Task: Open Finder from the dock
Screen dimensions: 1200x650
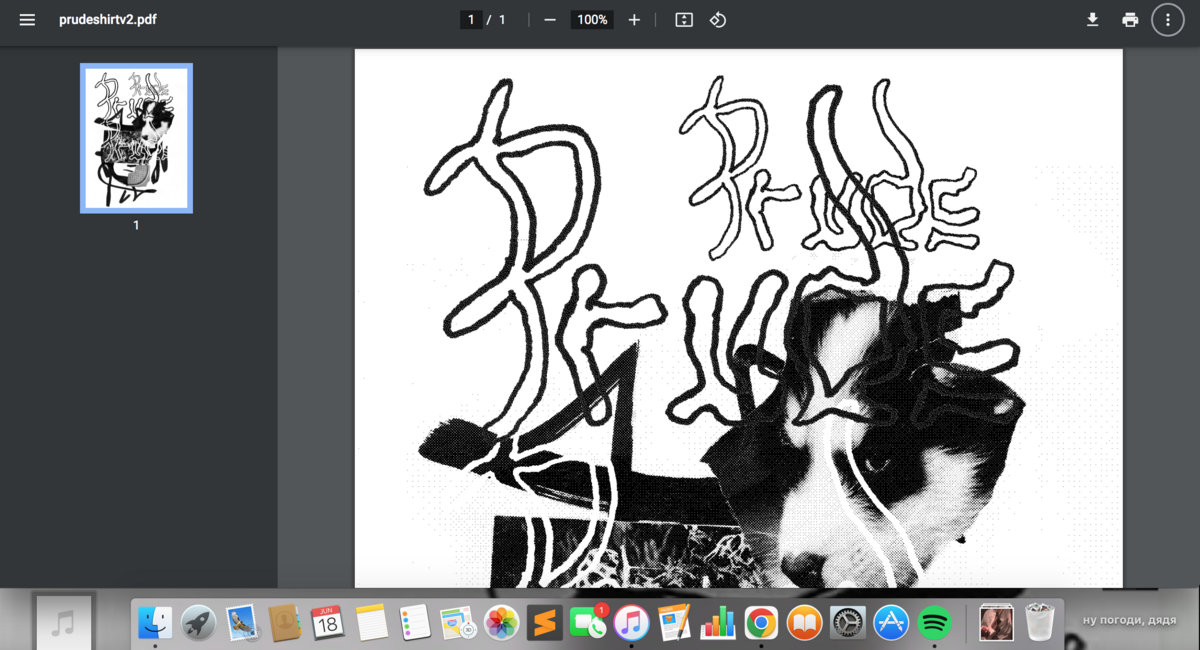Action: click(x=155, y=623)
